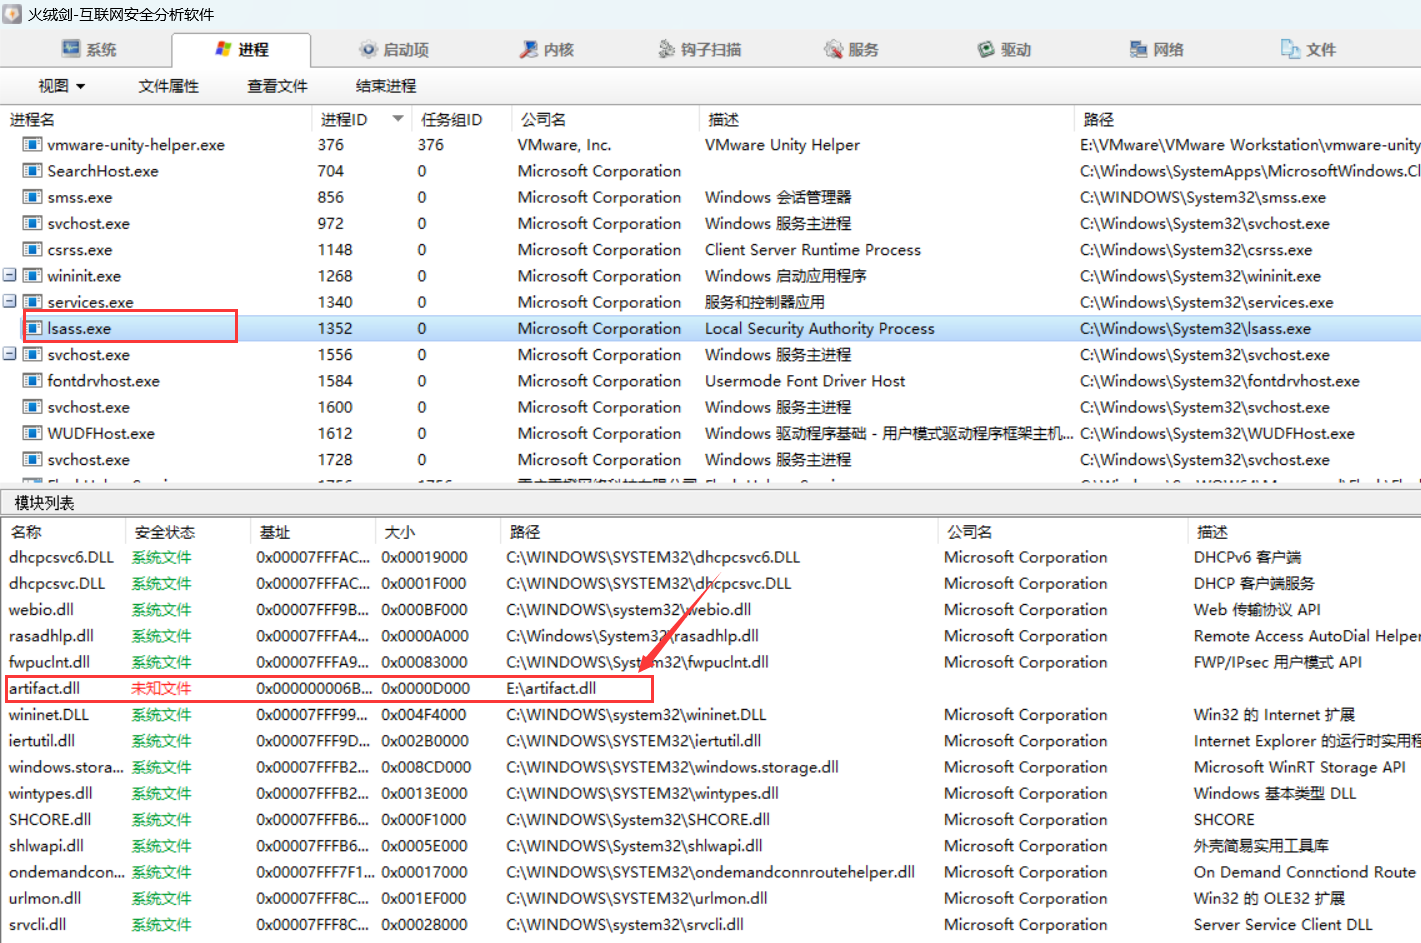Image resolution: width=1421 pixels, height=943 pixels.
Task: Select the artifact.dll module row
Action: tap(329, 688)
